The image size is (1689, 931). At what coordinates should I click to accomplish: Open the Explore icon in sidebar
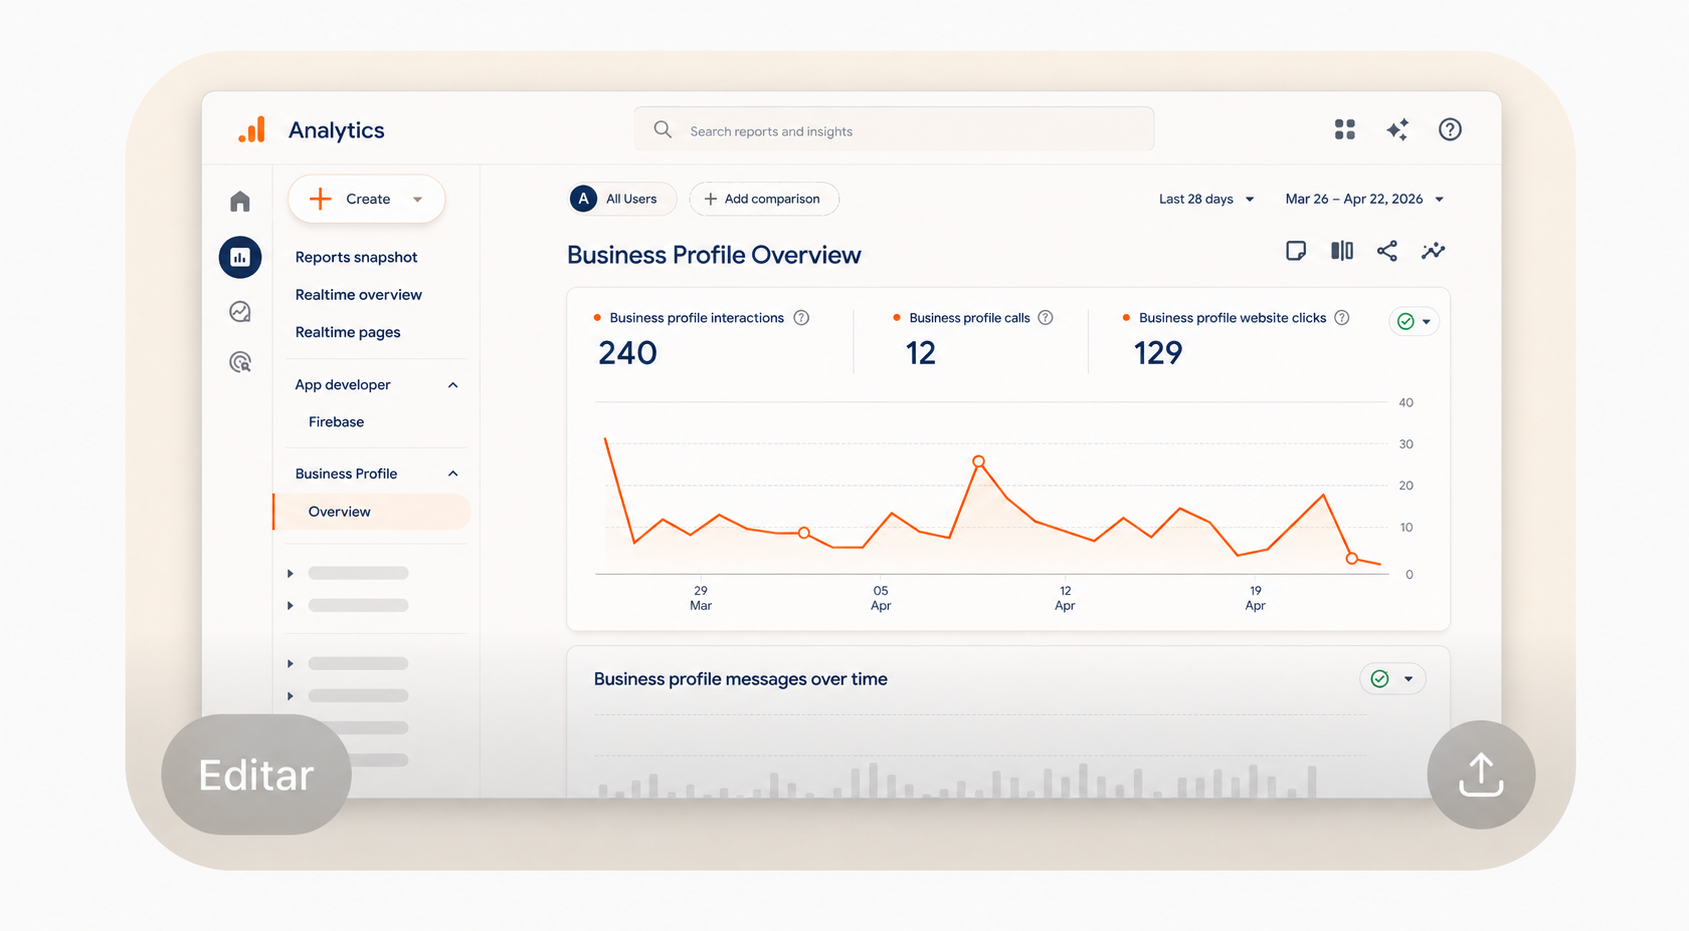[x=240, y=312]
